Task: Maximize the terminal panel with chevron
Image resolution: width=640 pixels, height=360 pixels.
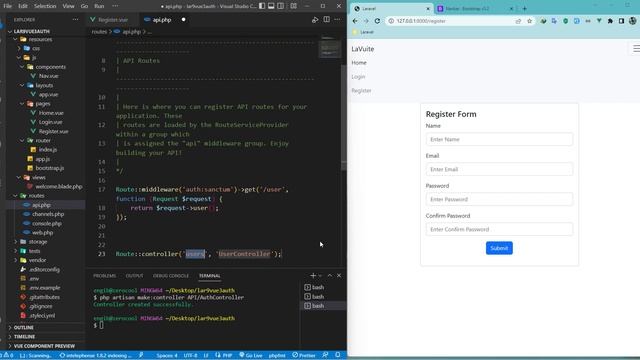Action: 330,276
